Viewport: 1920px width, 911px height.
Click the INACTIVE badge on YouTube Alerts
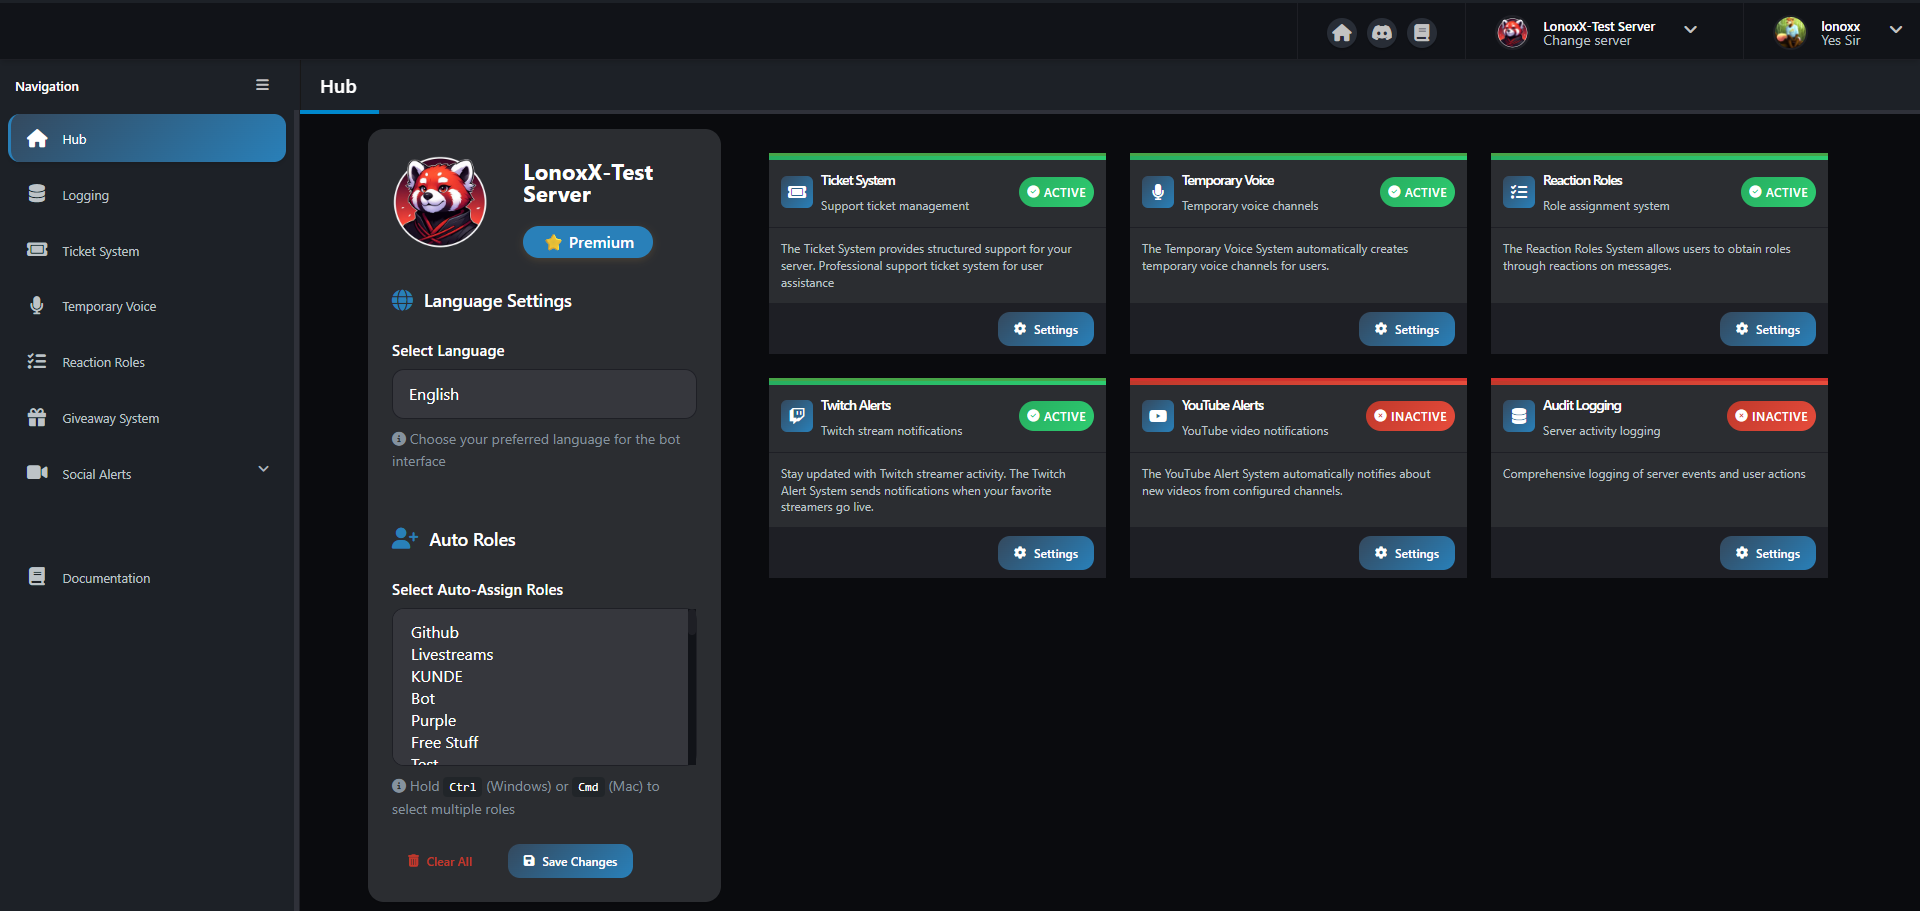pyautogui.click(x=1410, y=416)
